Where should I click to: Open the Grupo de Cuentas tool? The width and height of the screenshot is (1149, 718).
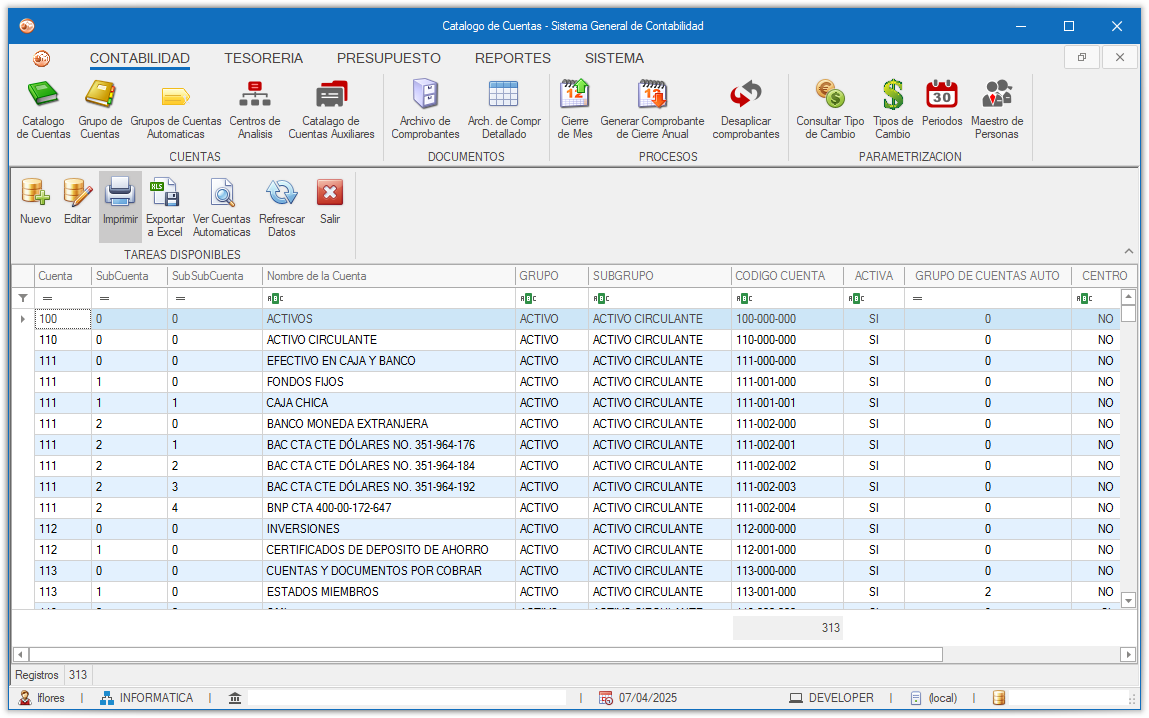100,109
